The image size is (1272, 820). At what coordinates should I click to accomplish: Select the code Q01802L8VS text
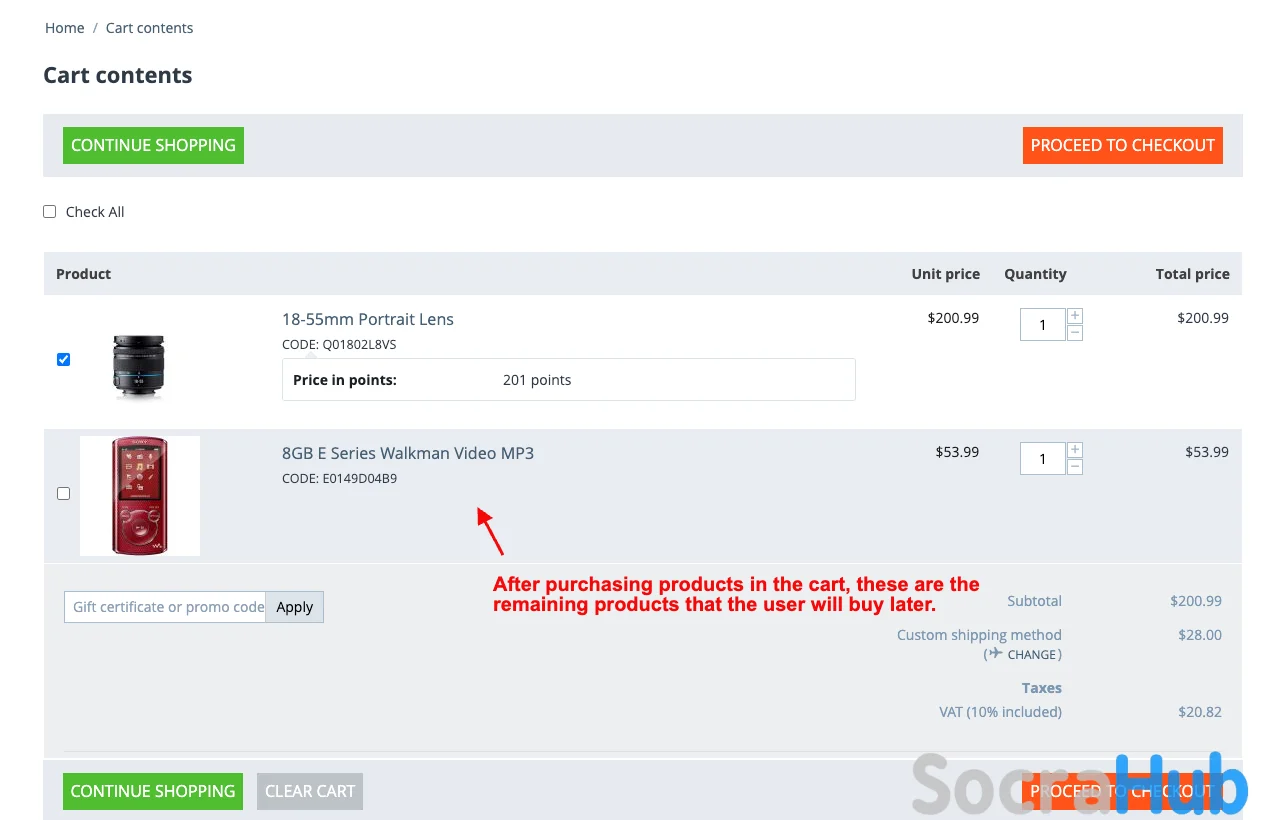click(x=359, y=345)
